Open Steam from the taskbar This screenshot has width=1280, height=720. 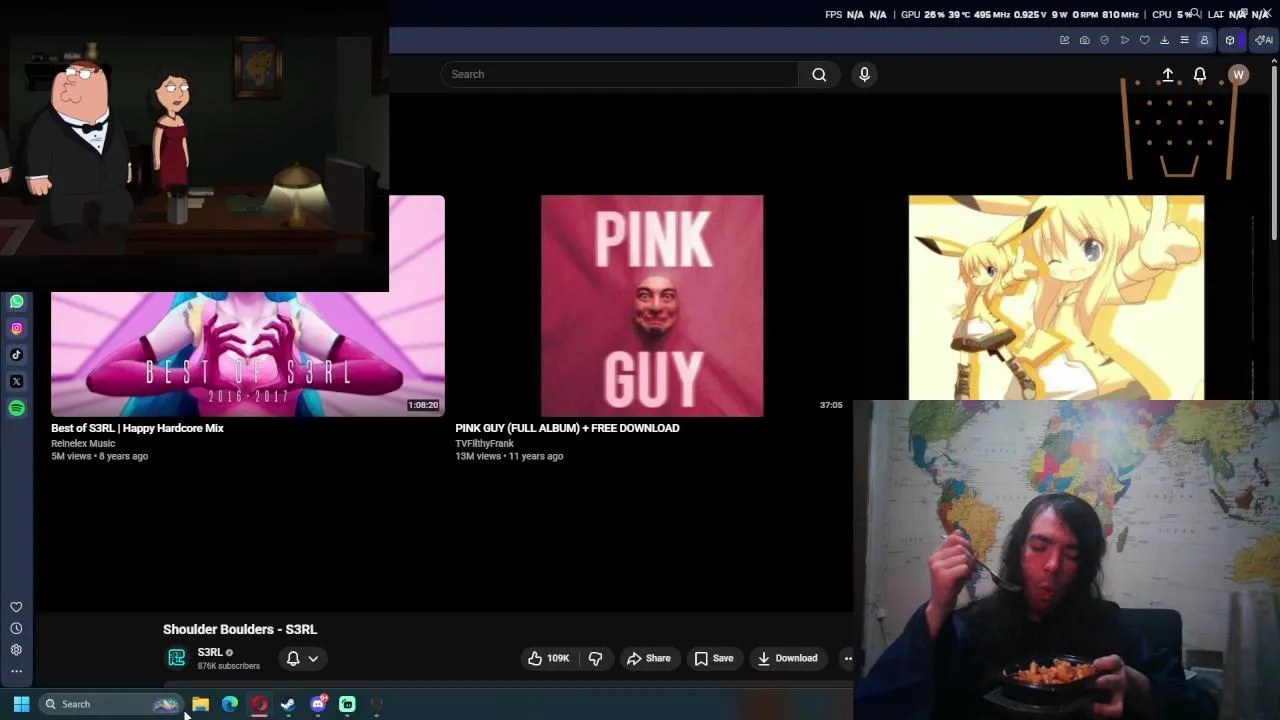288,704
